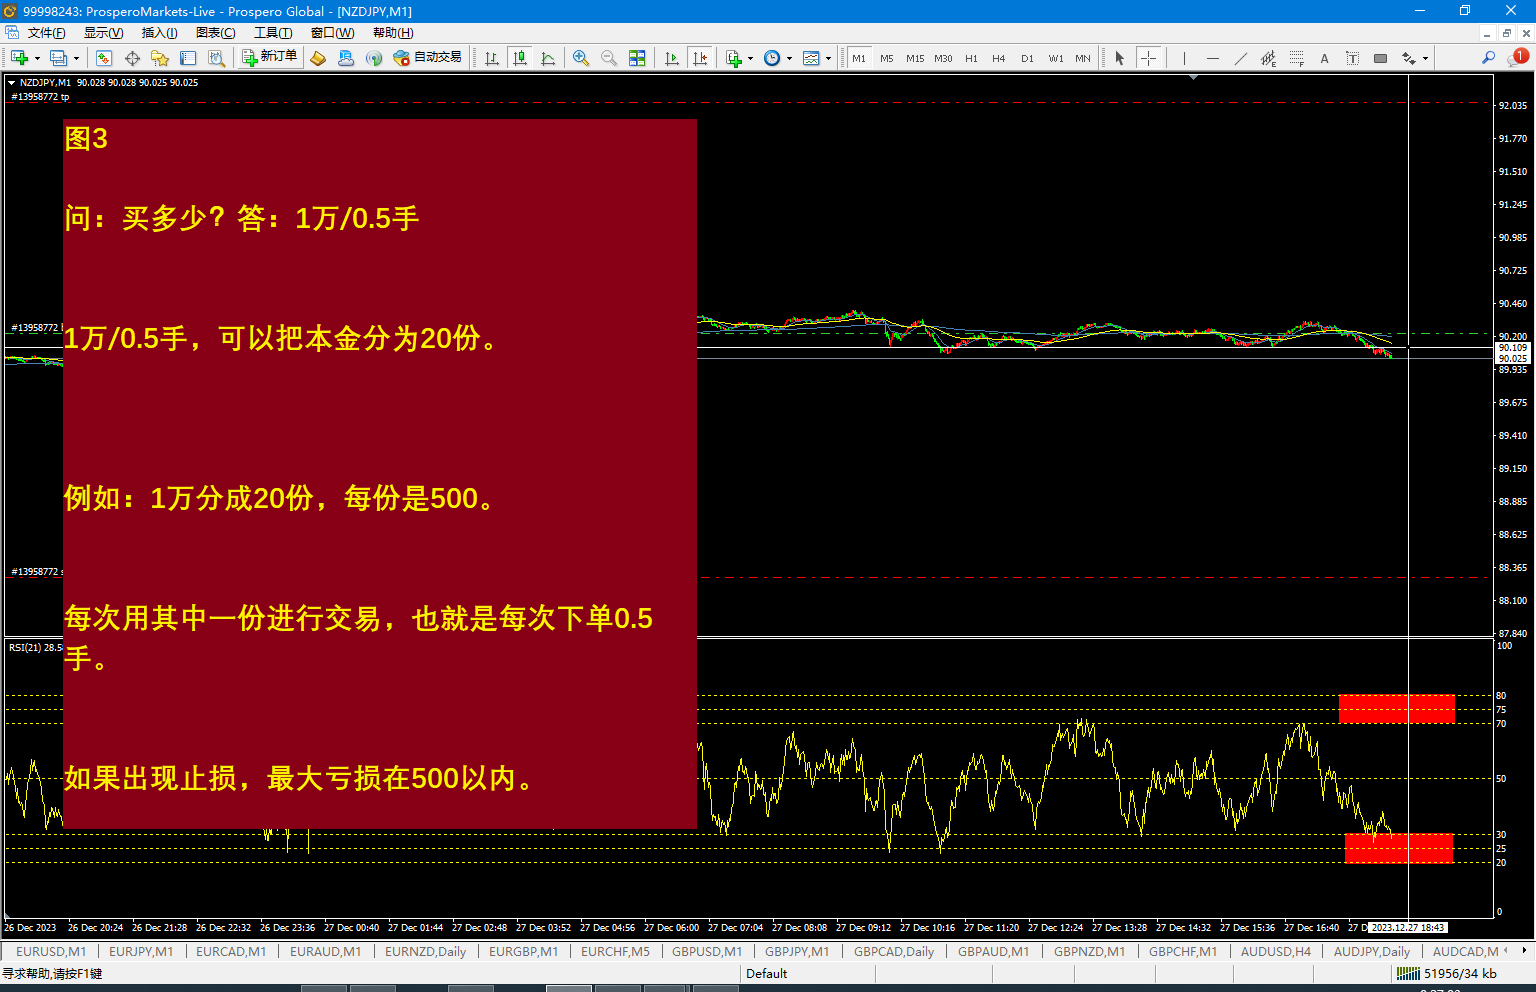Click the Default profile selector in status bar

766,973
